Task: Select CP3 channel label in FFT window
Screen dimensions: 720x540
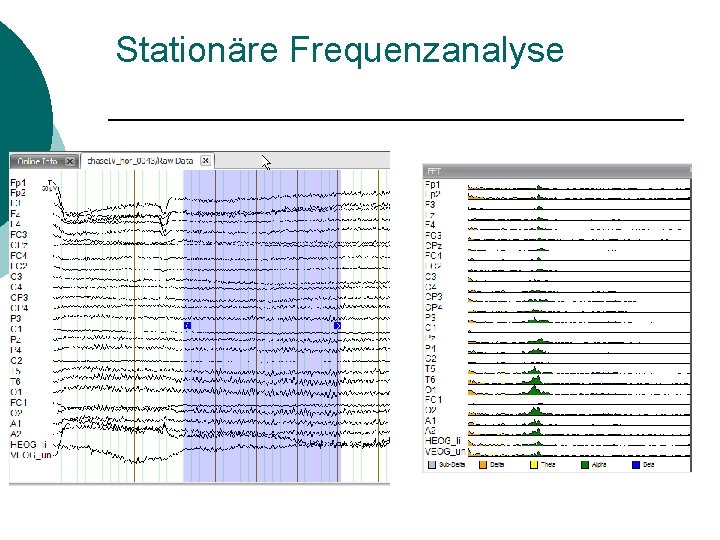Action: [433, 297]
